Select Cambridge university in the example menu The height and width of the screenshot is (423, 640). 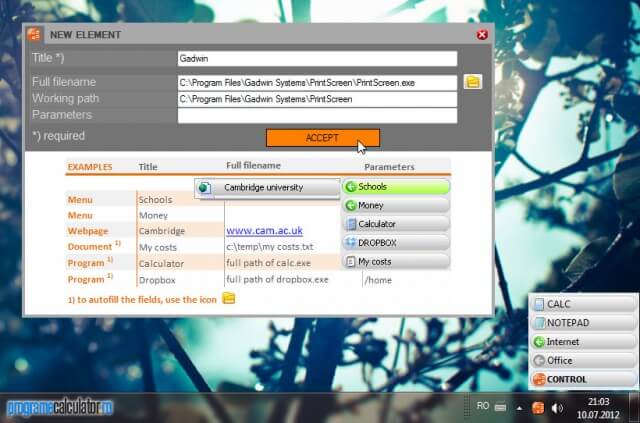tap(267, 188)
